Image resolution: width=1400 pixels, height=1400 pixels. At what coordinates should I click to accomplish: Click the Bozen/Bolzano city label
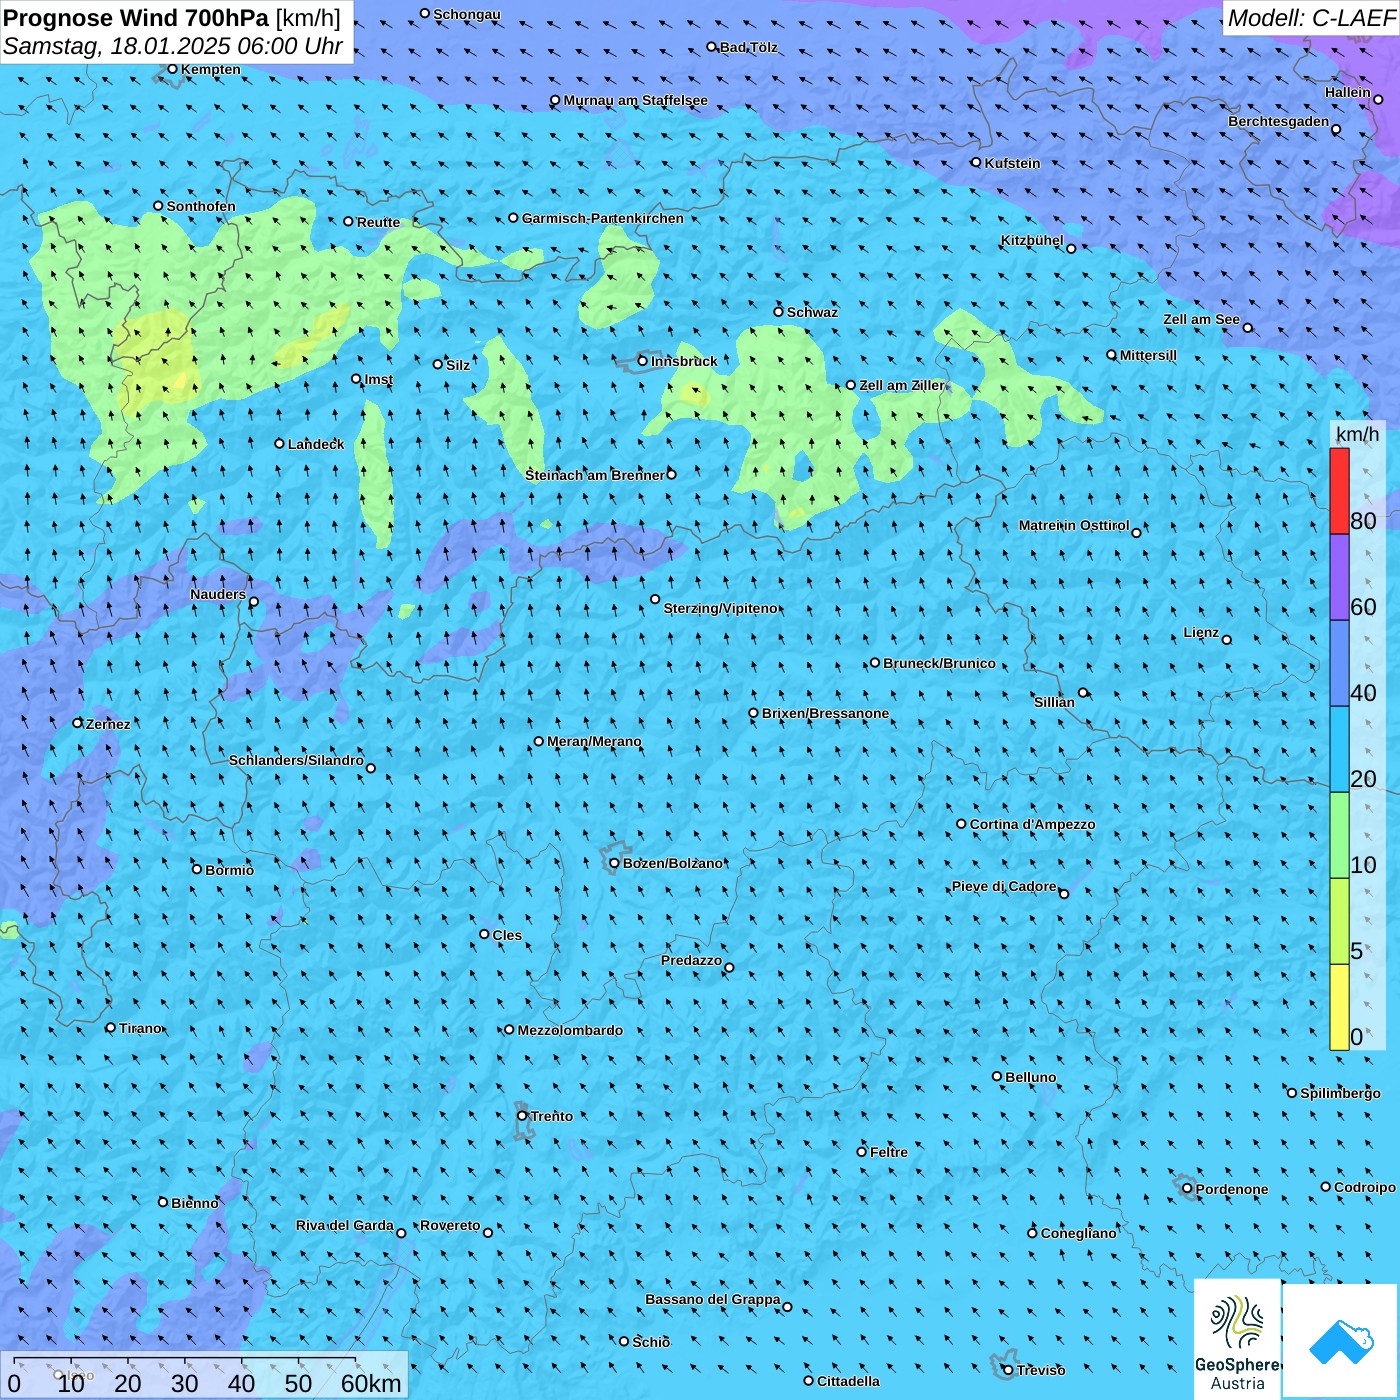(x=672, y=863)
